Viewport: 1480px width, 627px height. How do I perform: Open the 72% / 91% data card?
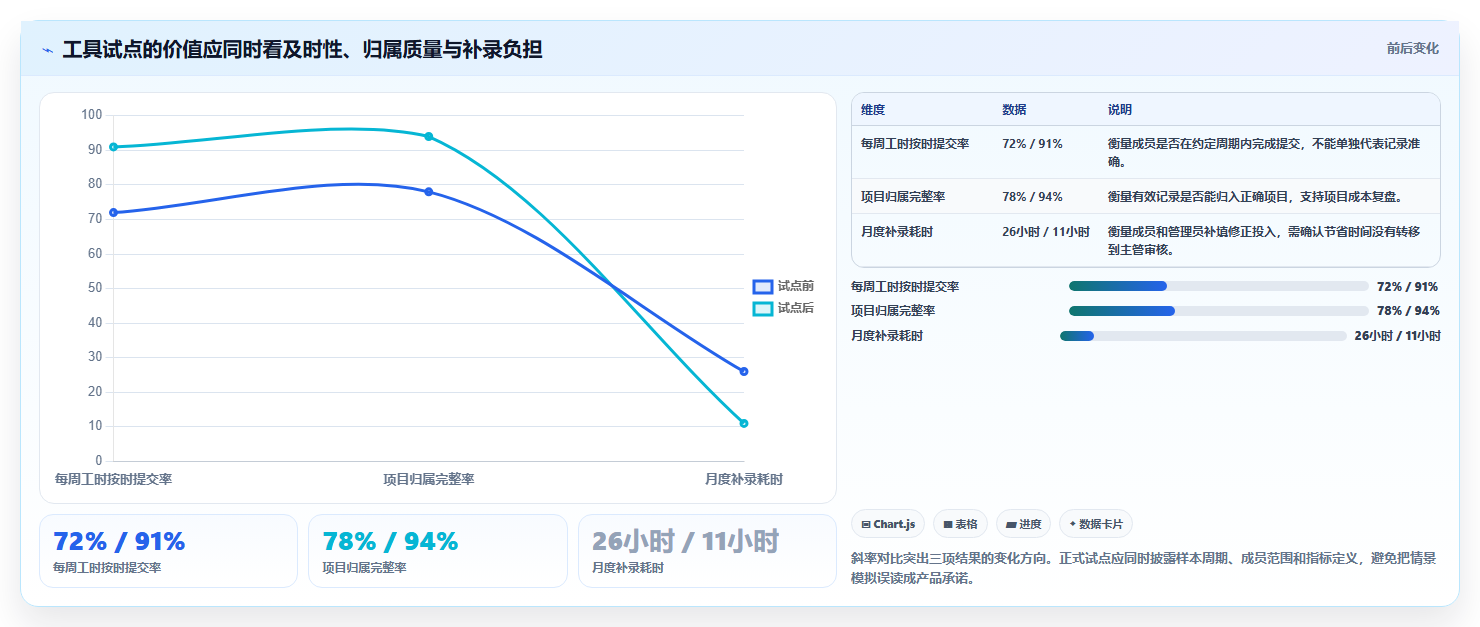tap(168, 551)
